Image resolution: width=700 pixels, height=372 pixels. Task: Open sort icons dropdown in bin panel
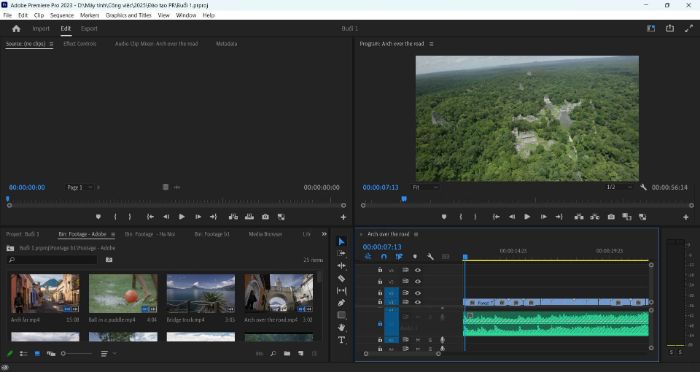[x=108, y=354]
